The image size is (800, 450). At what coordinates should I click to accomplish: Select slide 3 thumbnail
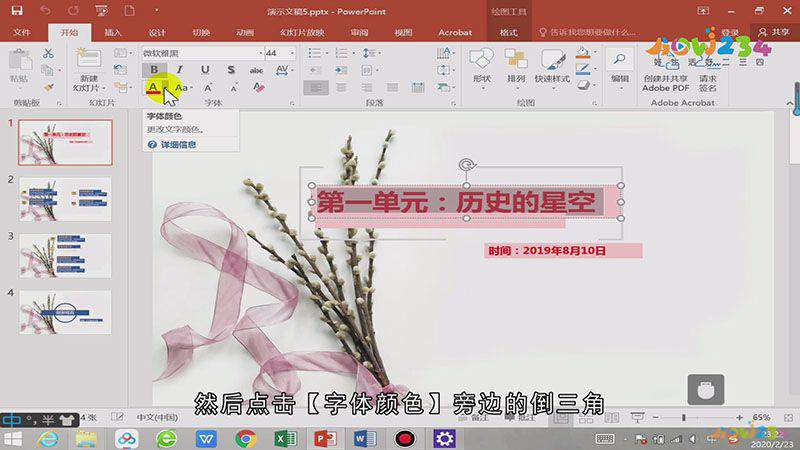[65, 256]
